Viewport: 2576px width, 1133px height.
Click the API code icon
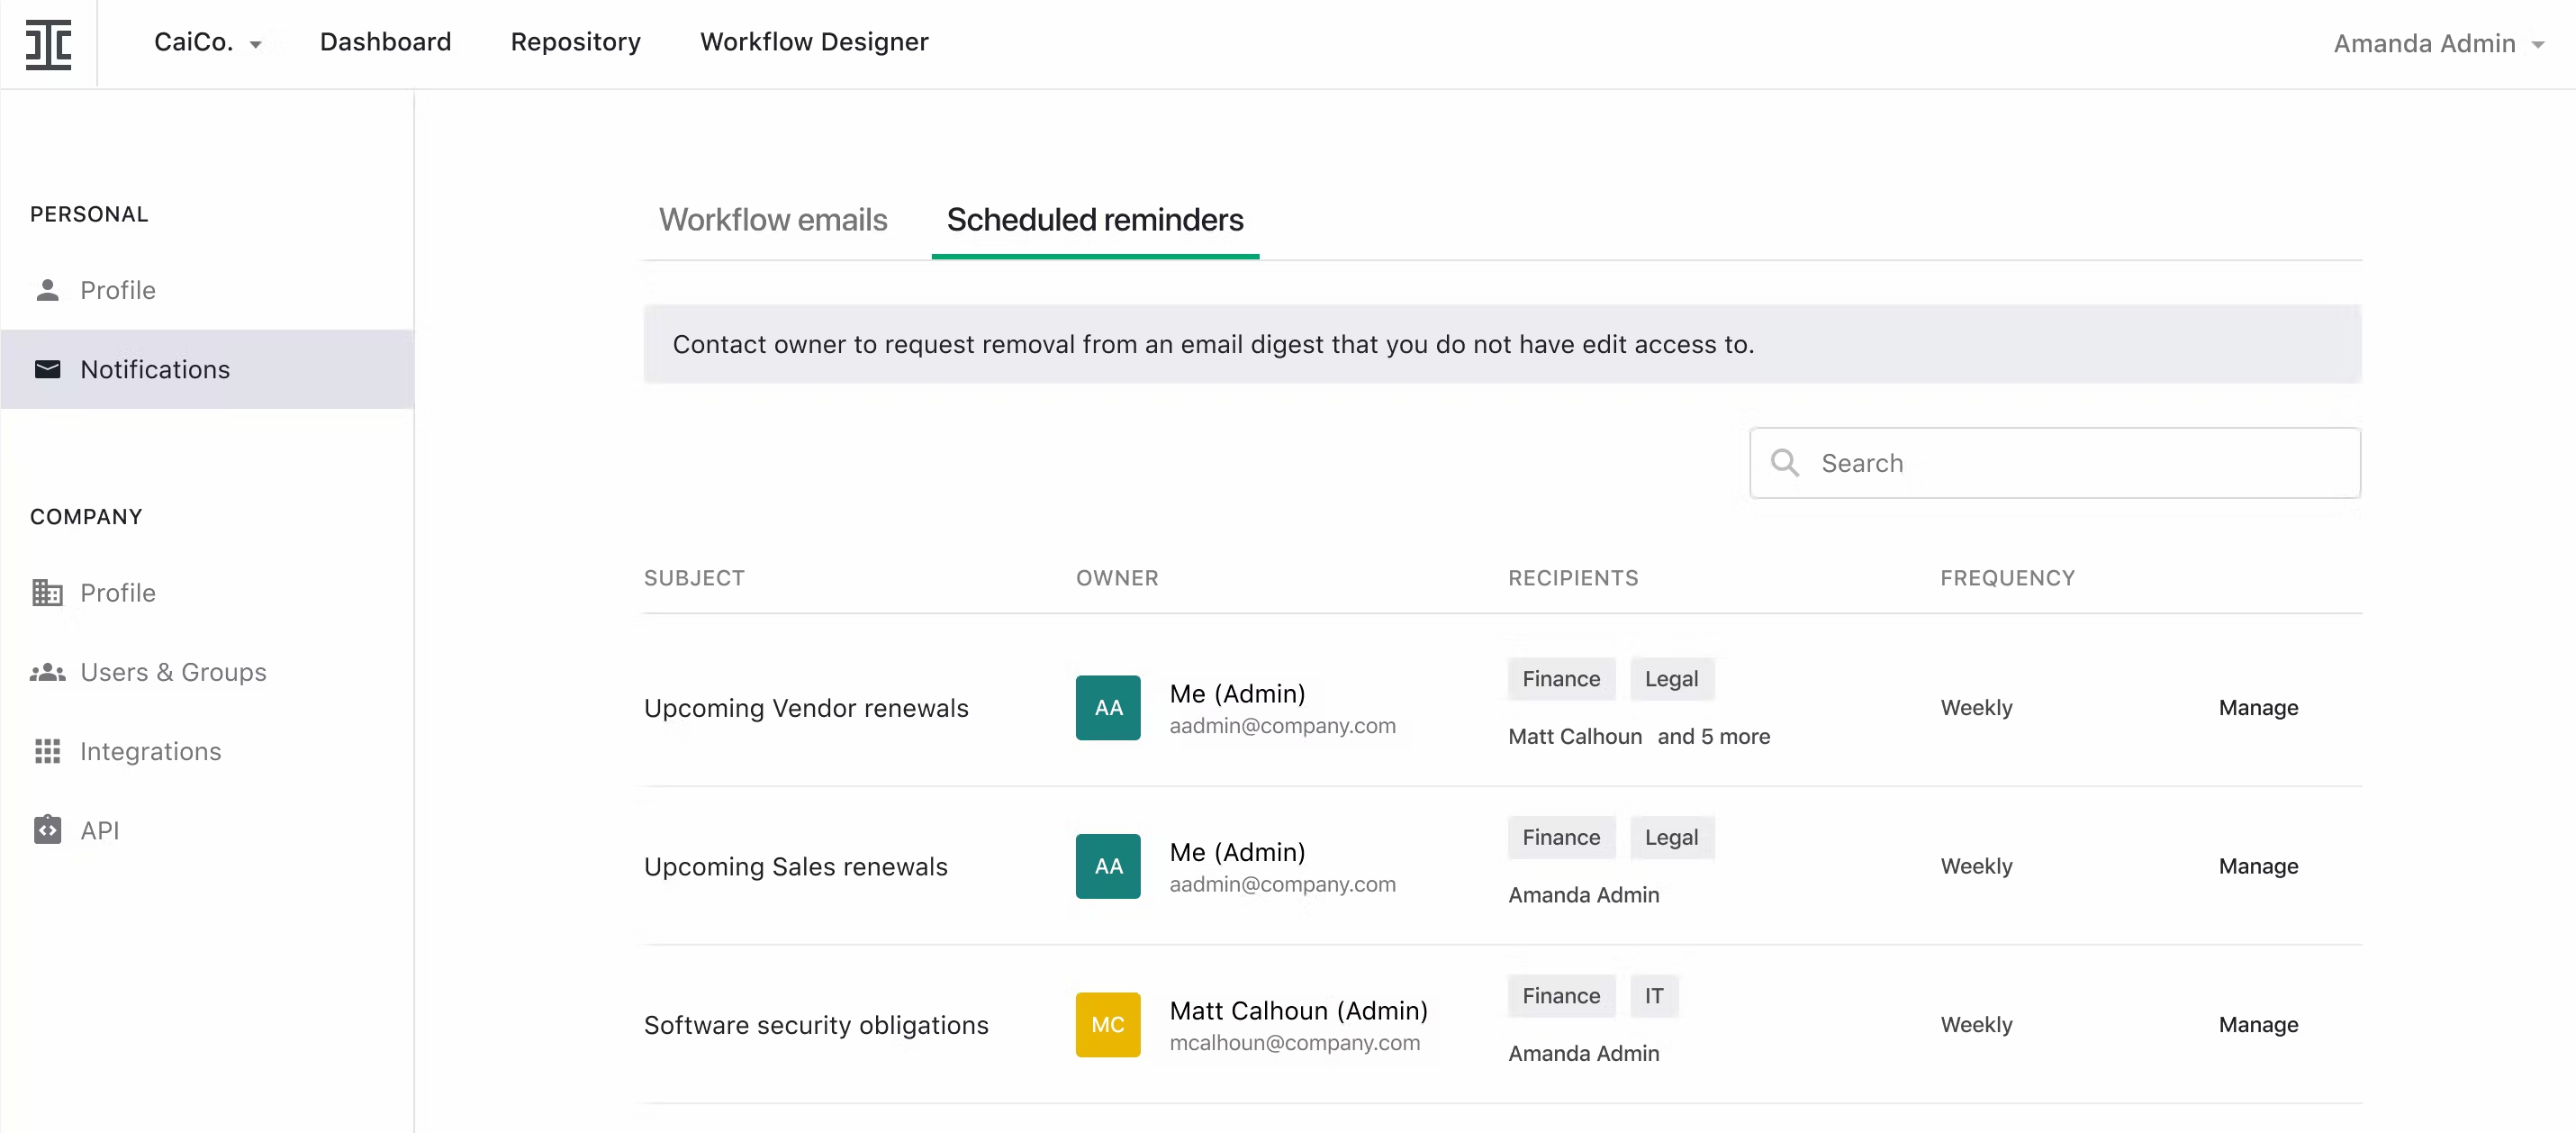47,830
